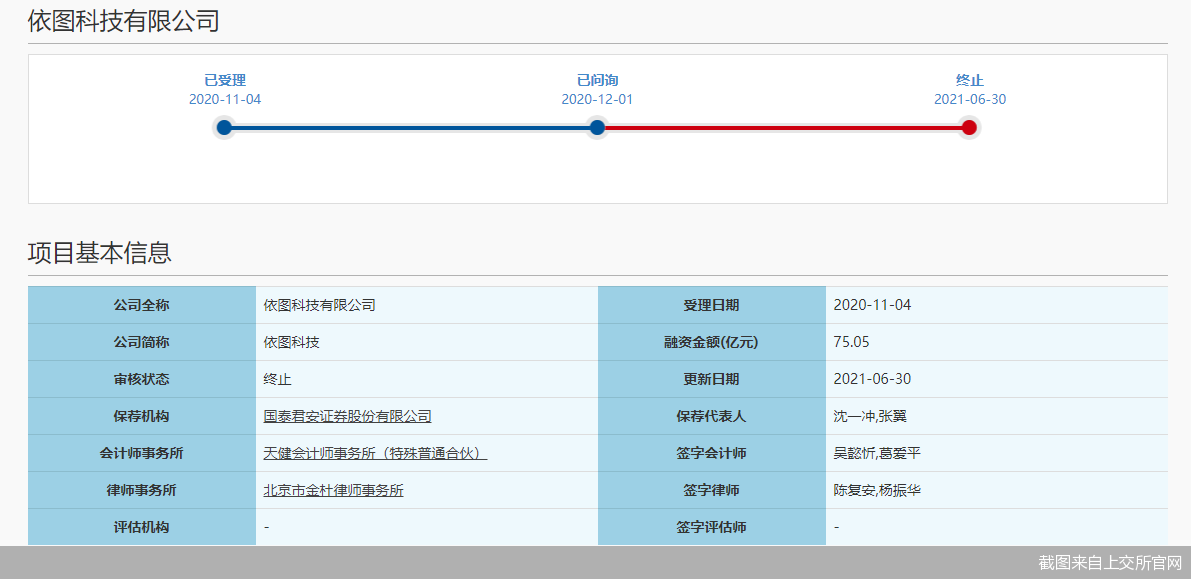Click the 会计师事务所 header cell

(142, 454)
